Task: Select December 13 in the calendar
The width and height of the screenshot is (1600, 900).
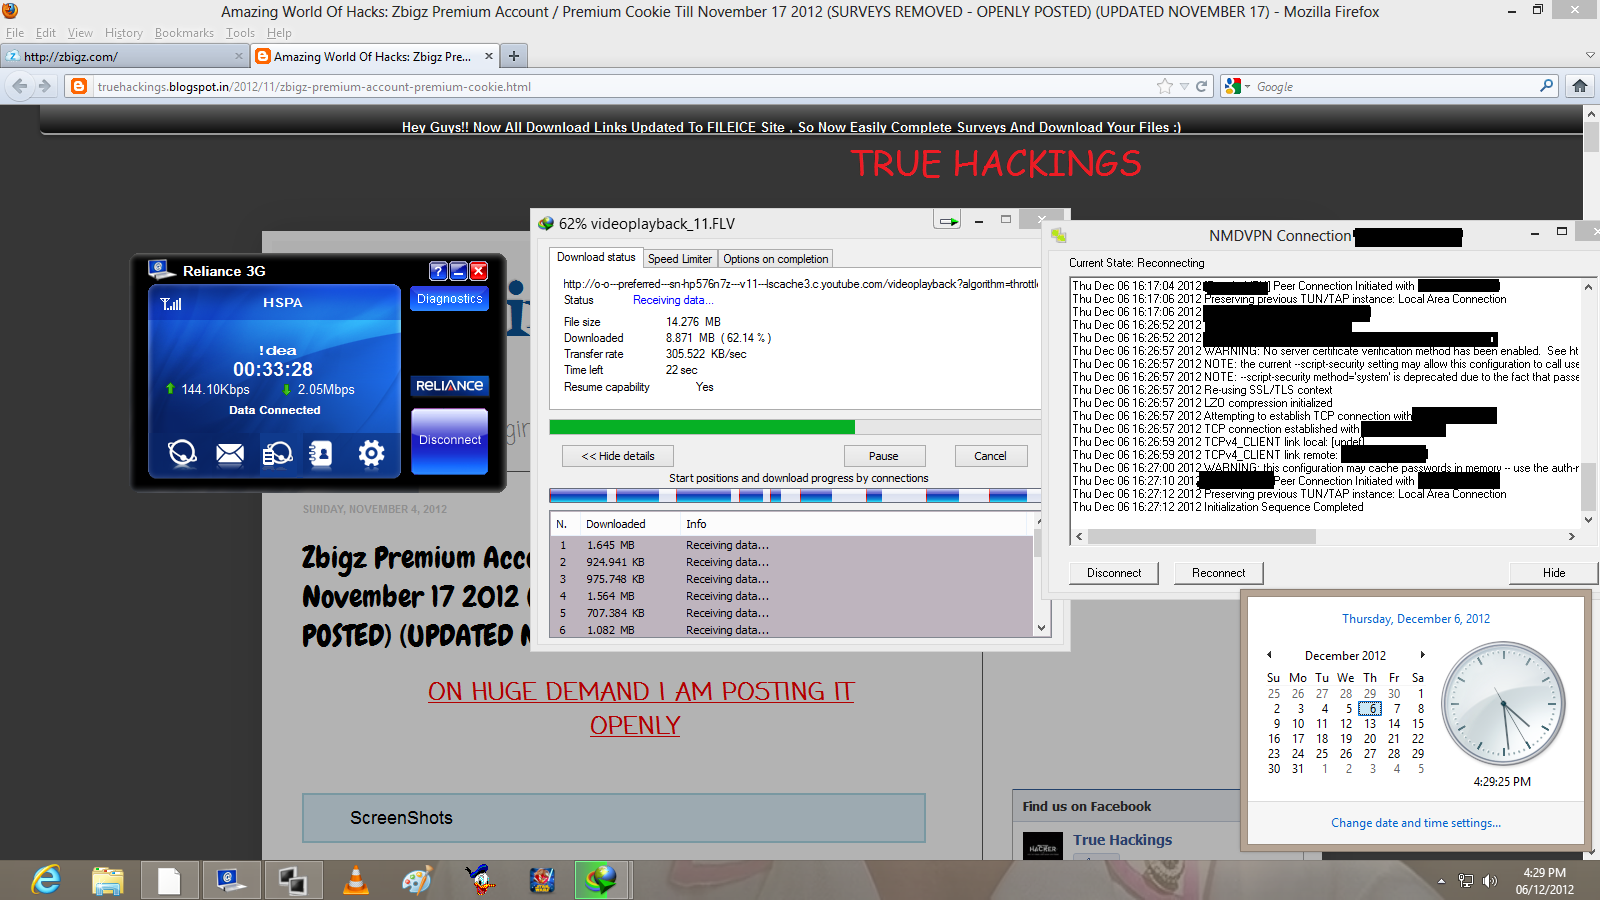Action: [1370, 724]
